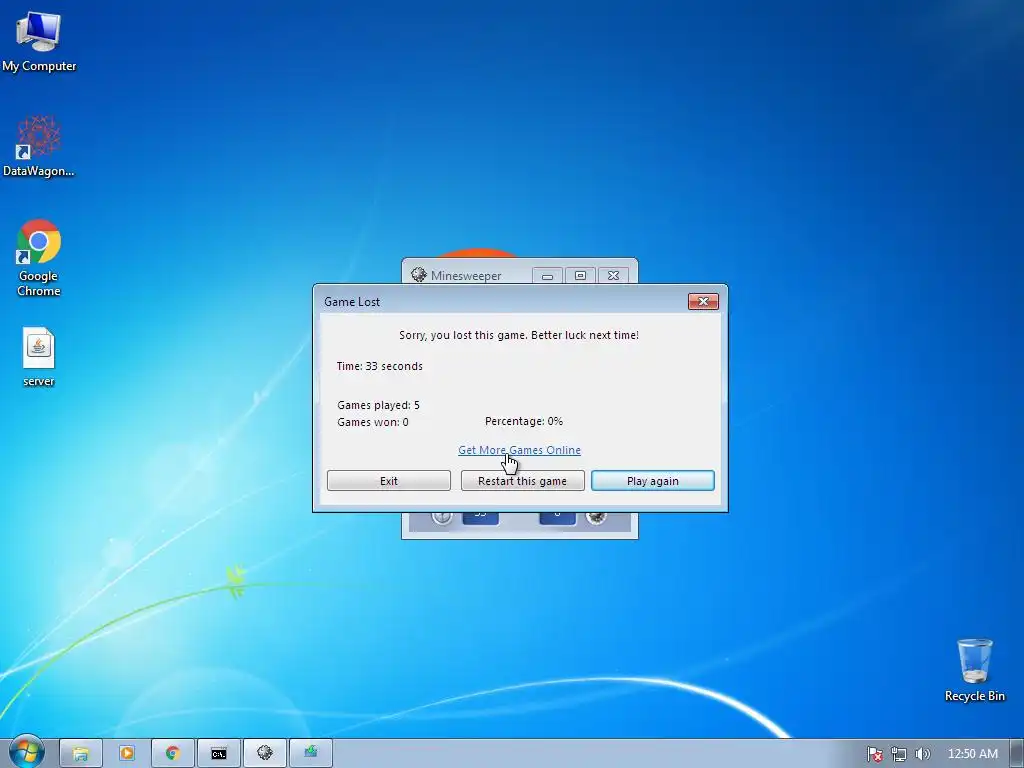Open the last taskbar app after Minesweeper
This screenshot has height=768, width=1024.
(x=311, y=754)
